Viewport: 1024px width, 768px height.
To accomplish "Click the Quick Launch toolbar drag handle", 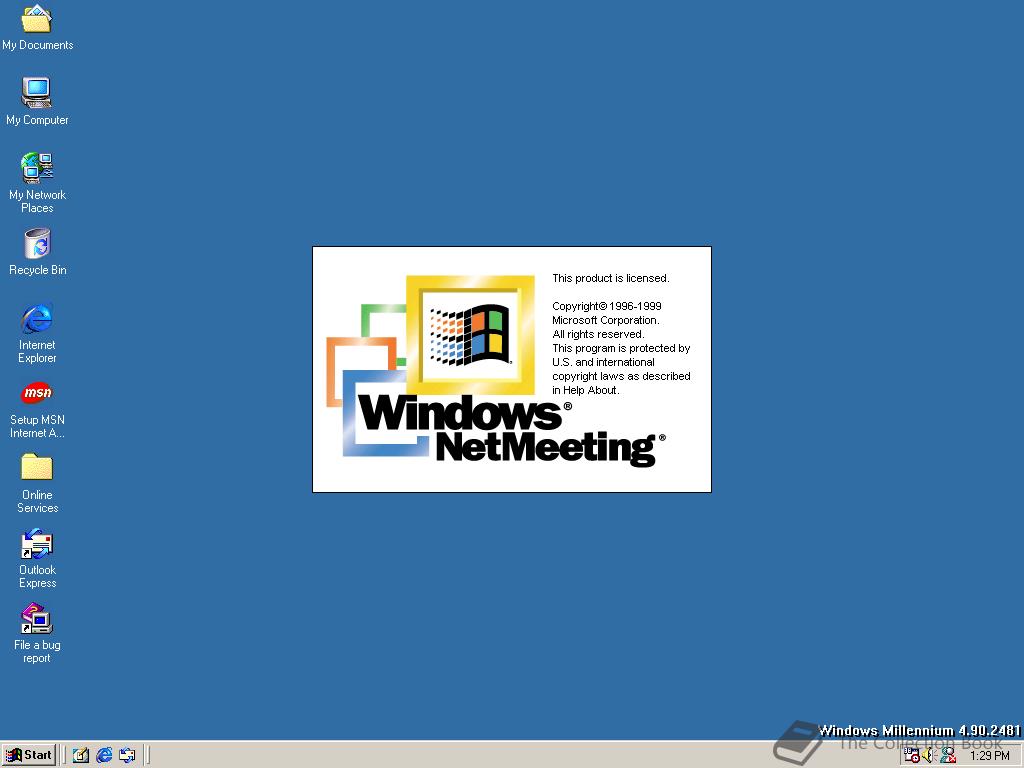I will pos(64,755).
